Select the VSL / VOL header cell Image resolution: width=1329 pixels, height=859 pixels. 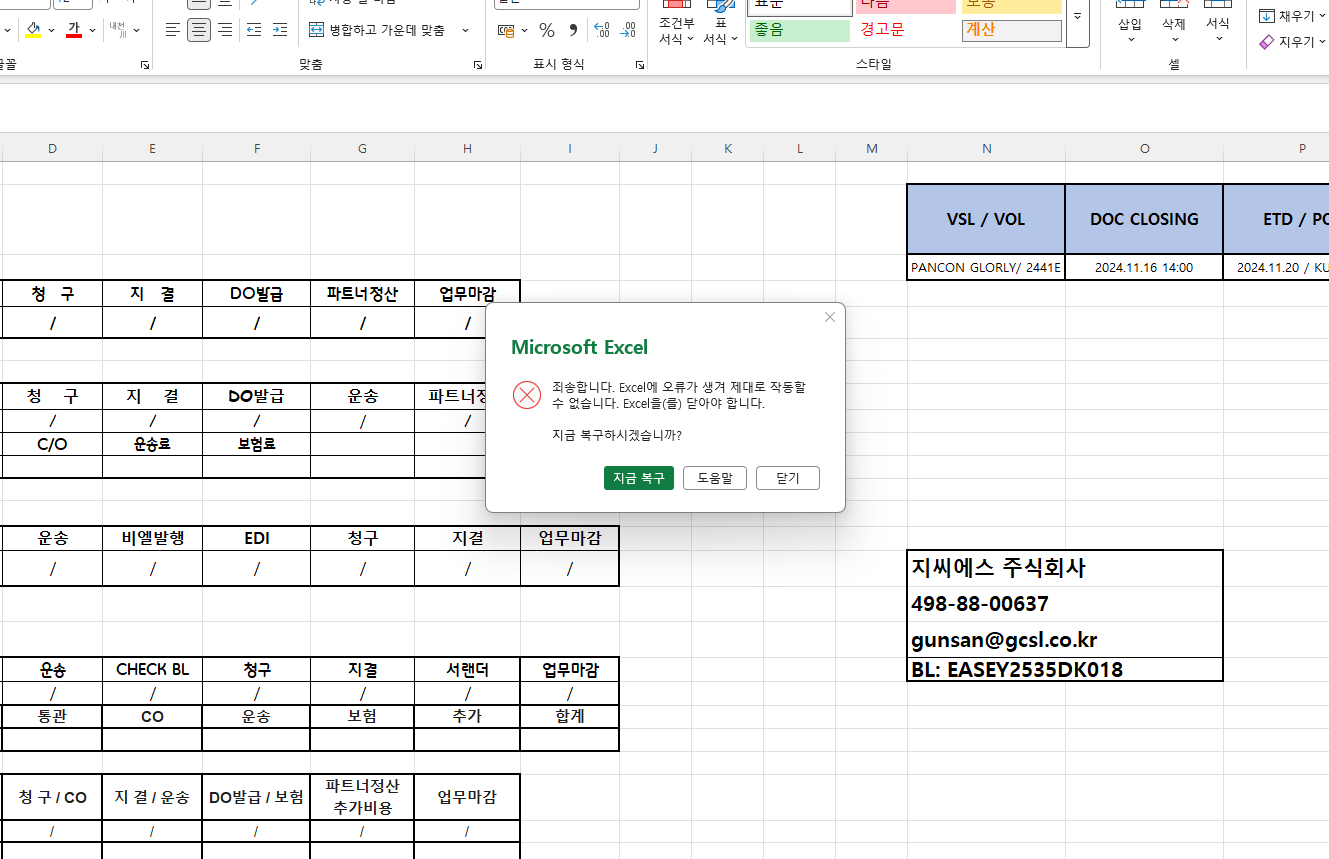986,219
